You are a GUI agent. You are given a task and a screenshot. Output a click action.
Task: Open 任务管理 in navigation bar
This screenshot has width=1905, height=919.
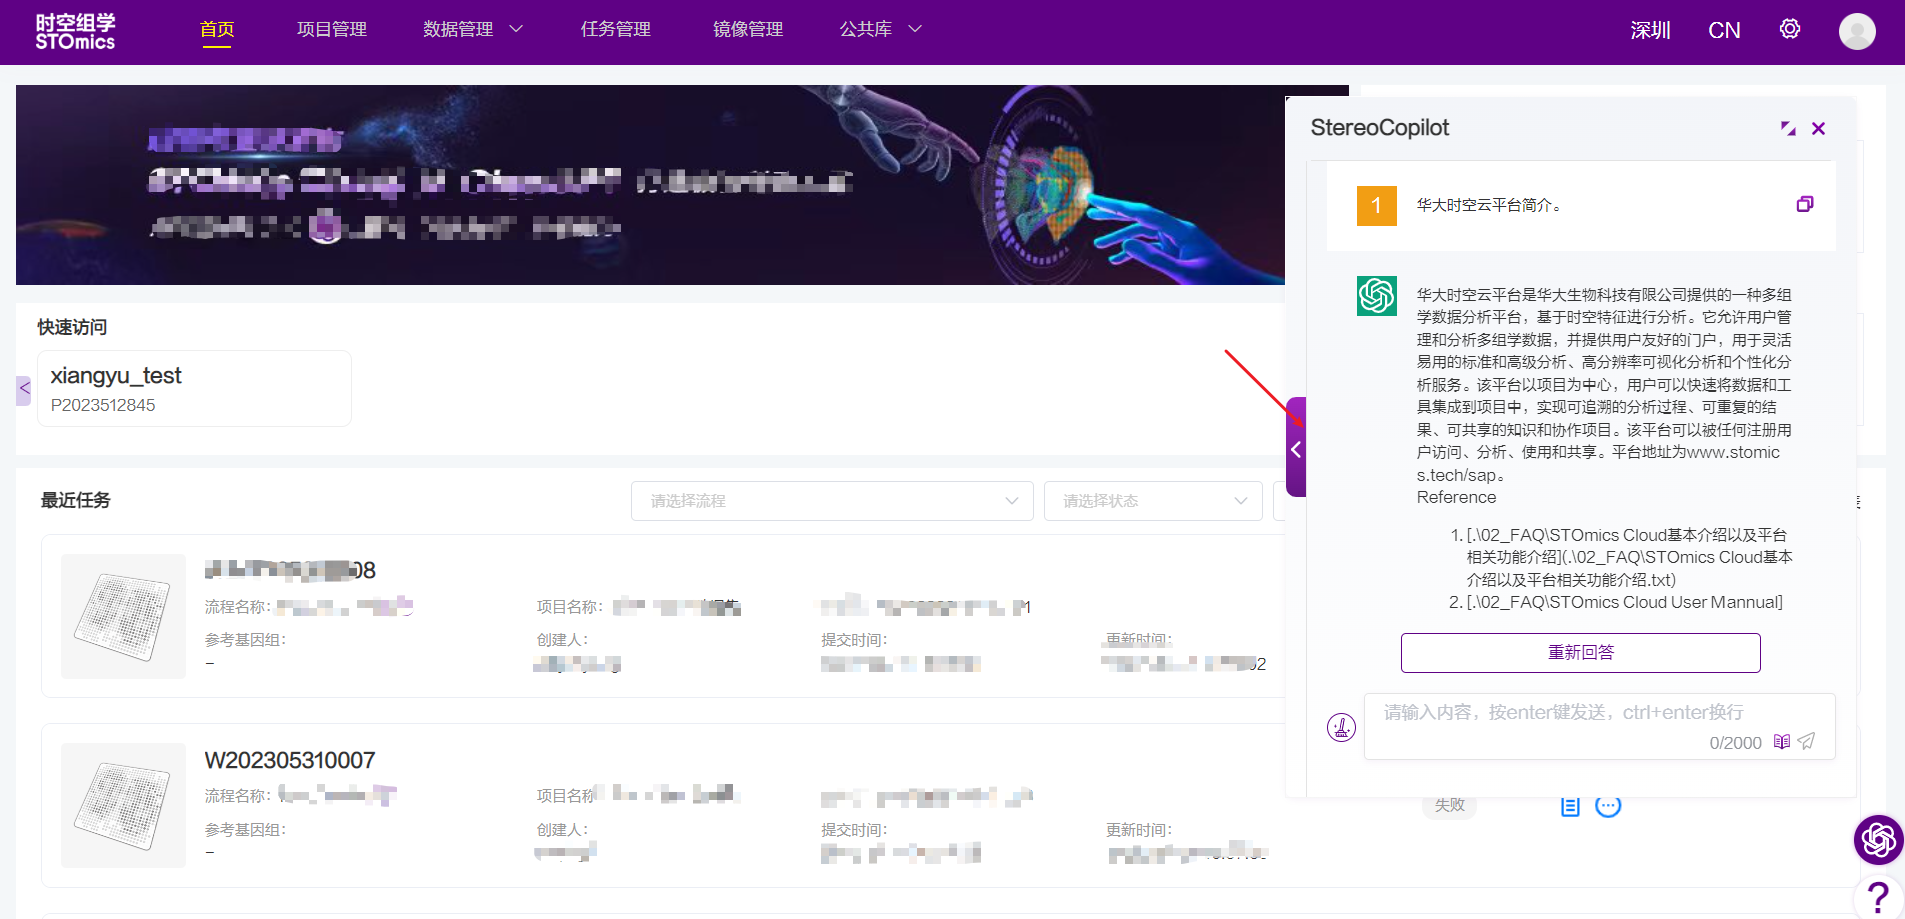click(x=615, y=29)
